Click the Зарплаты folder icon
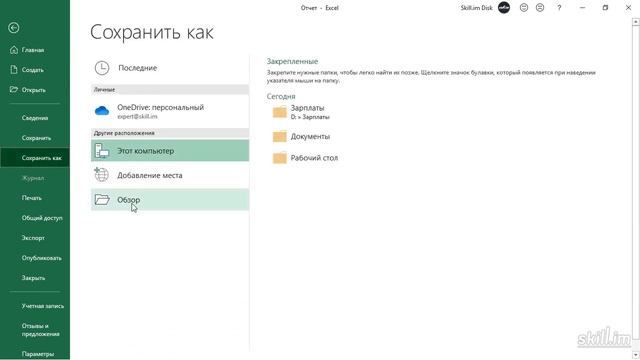This screenshot has width=640, height=360. (280, 111)
